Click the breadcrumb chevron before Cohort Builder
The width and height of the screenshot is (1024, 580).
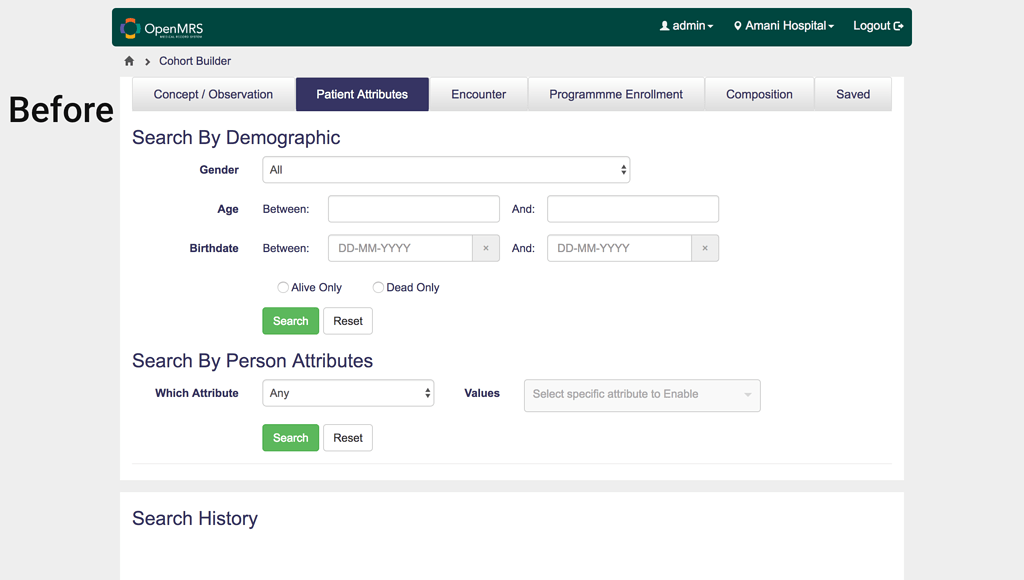(x=146, y=61)
